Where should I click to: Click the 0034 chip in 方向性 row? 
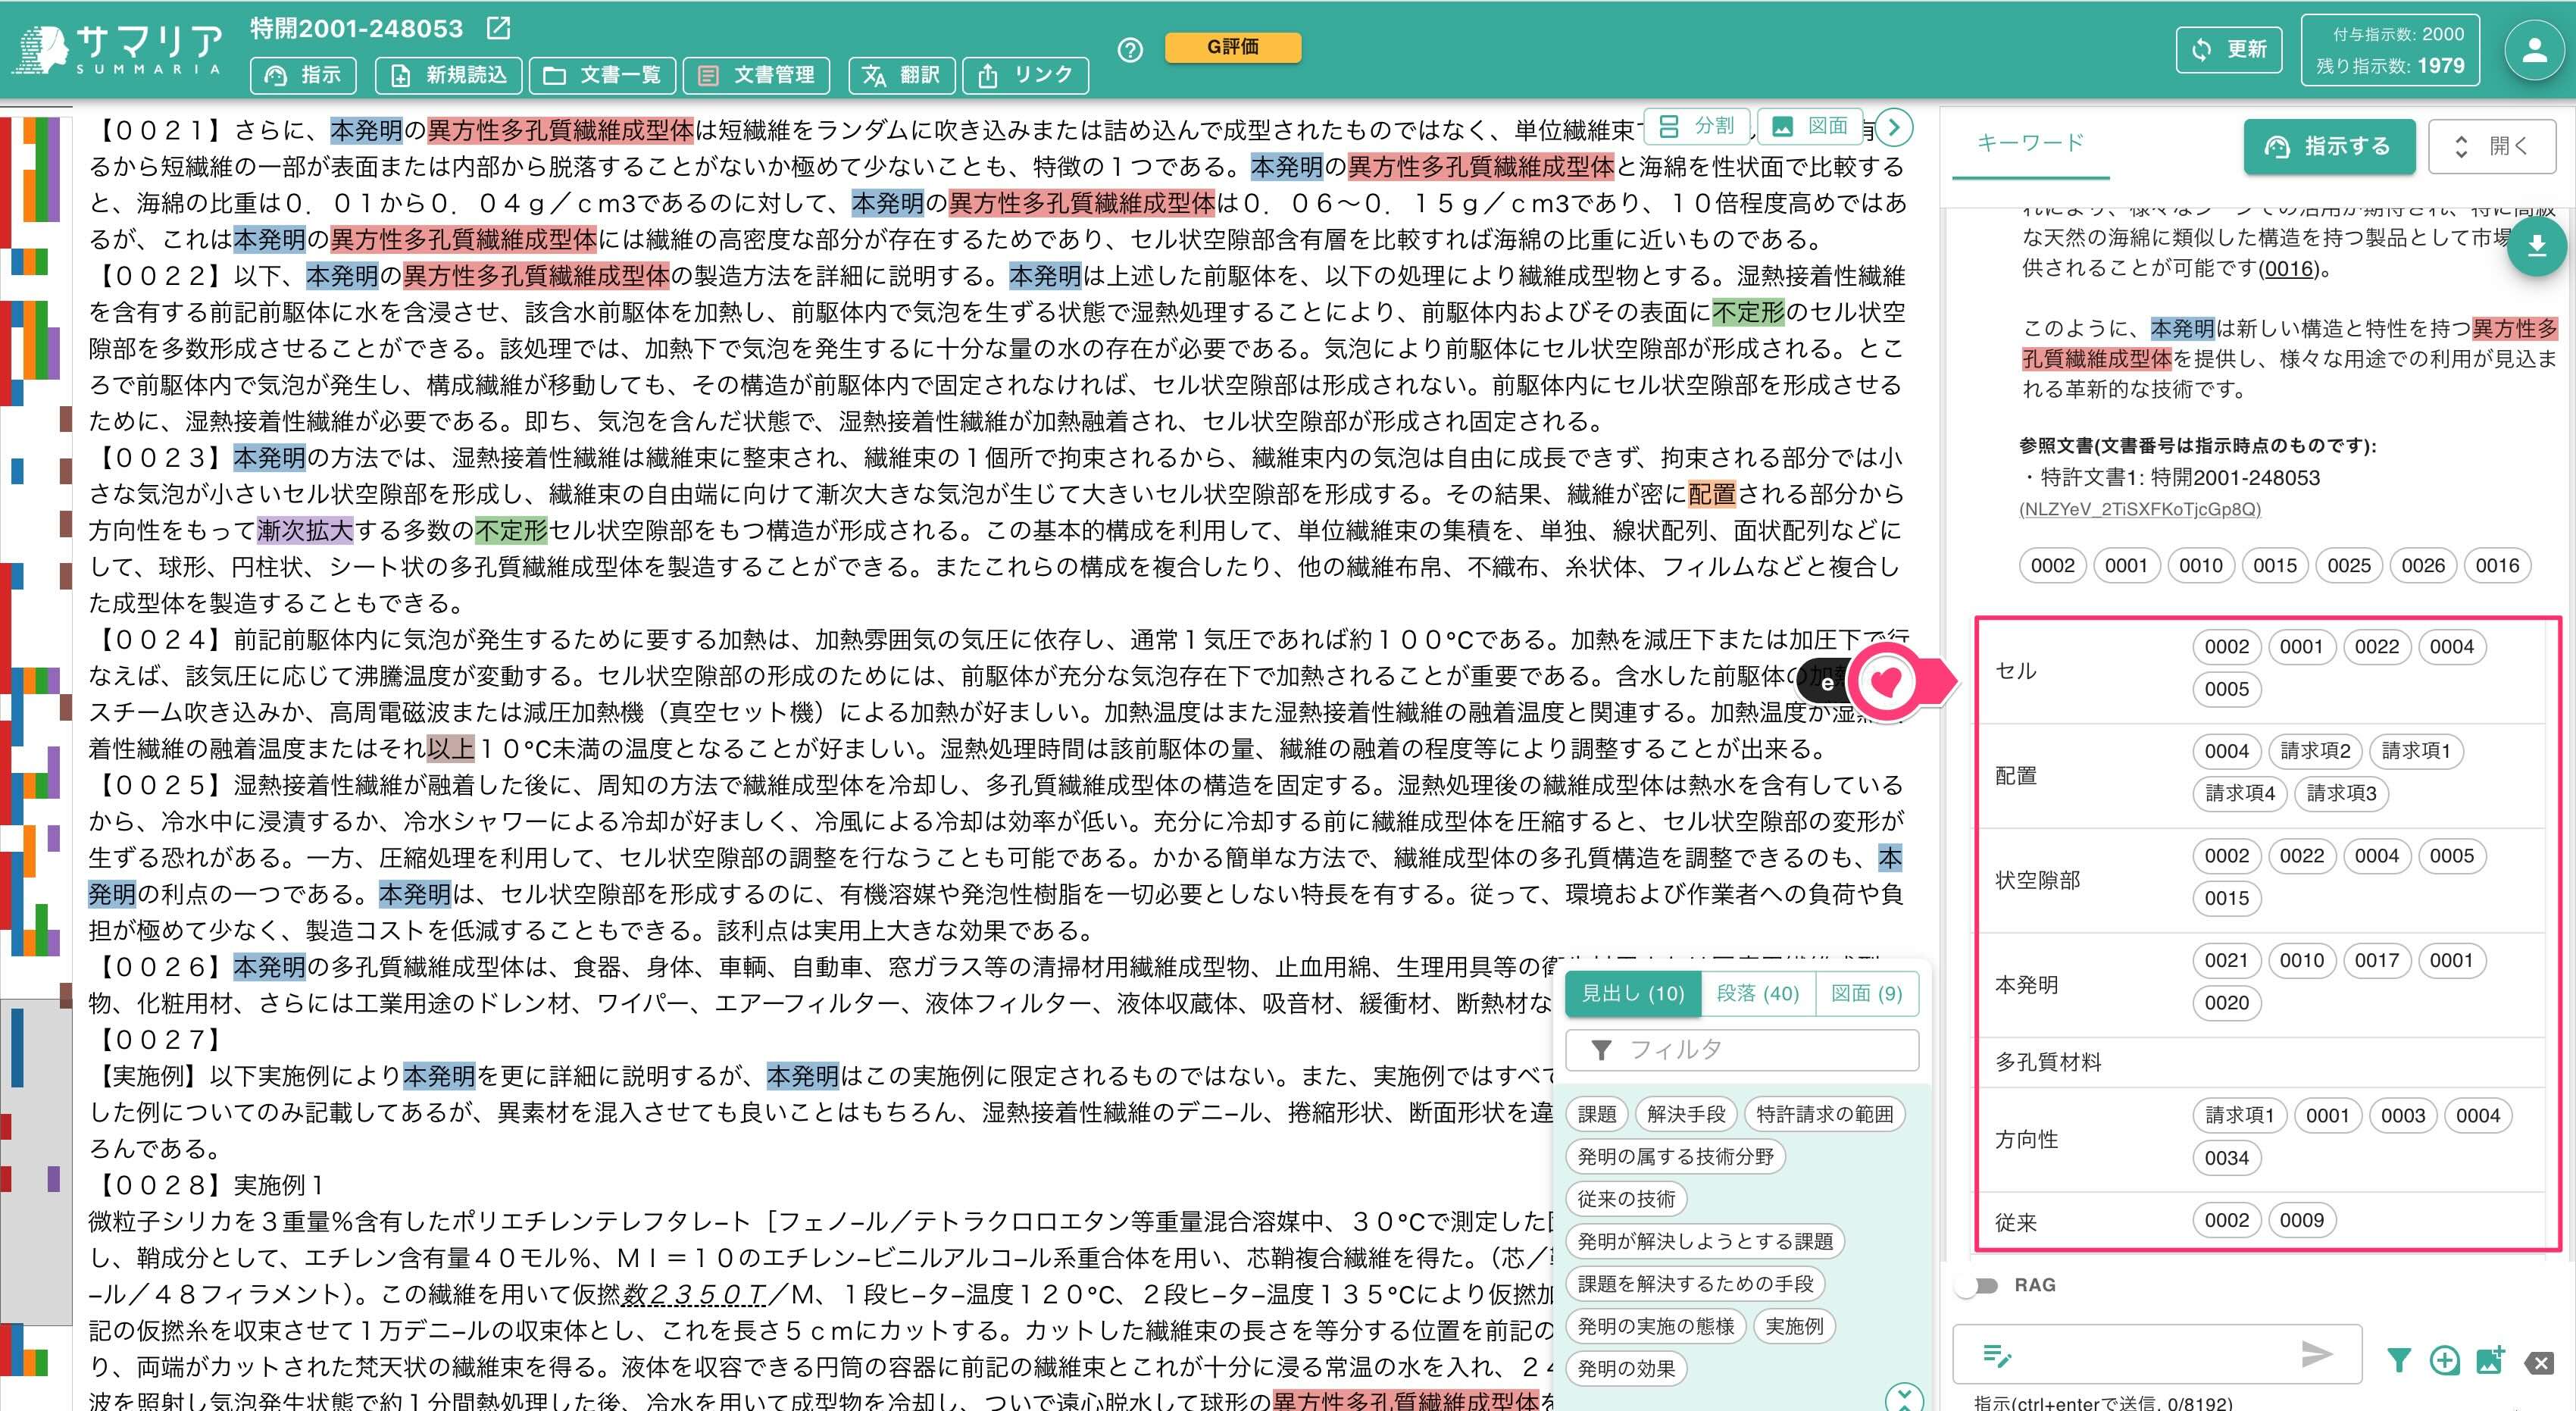[2226, 1158]
